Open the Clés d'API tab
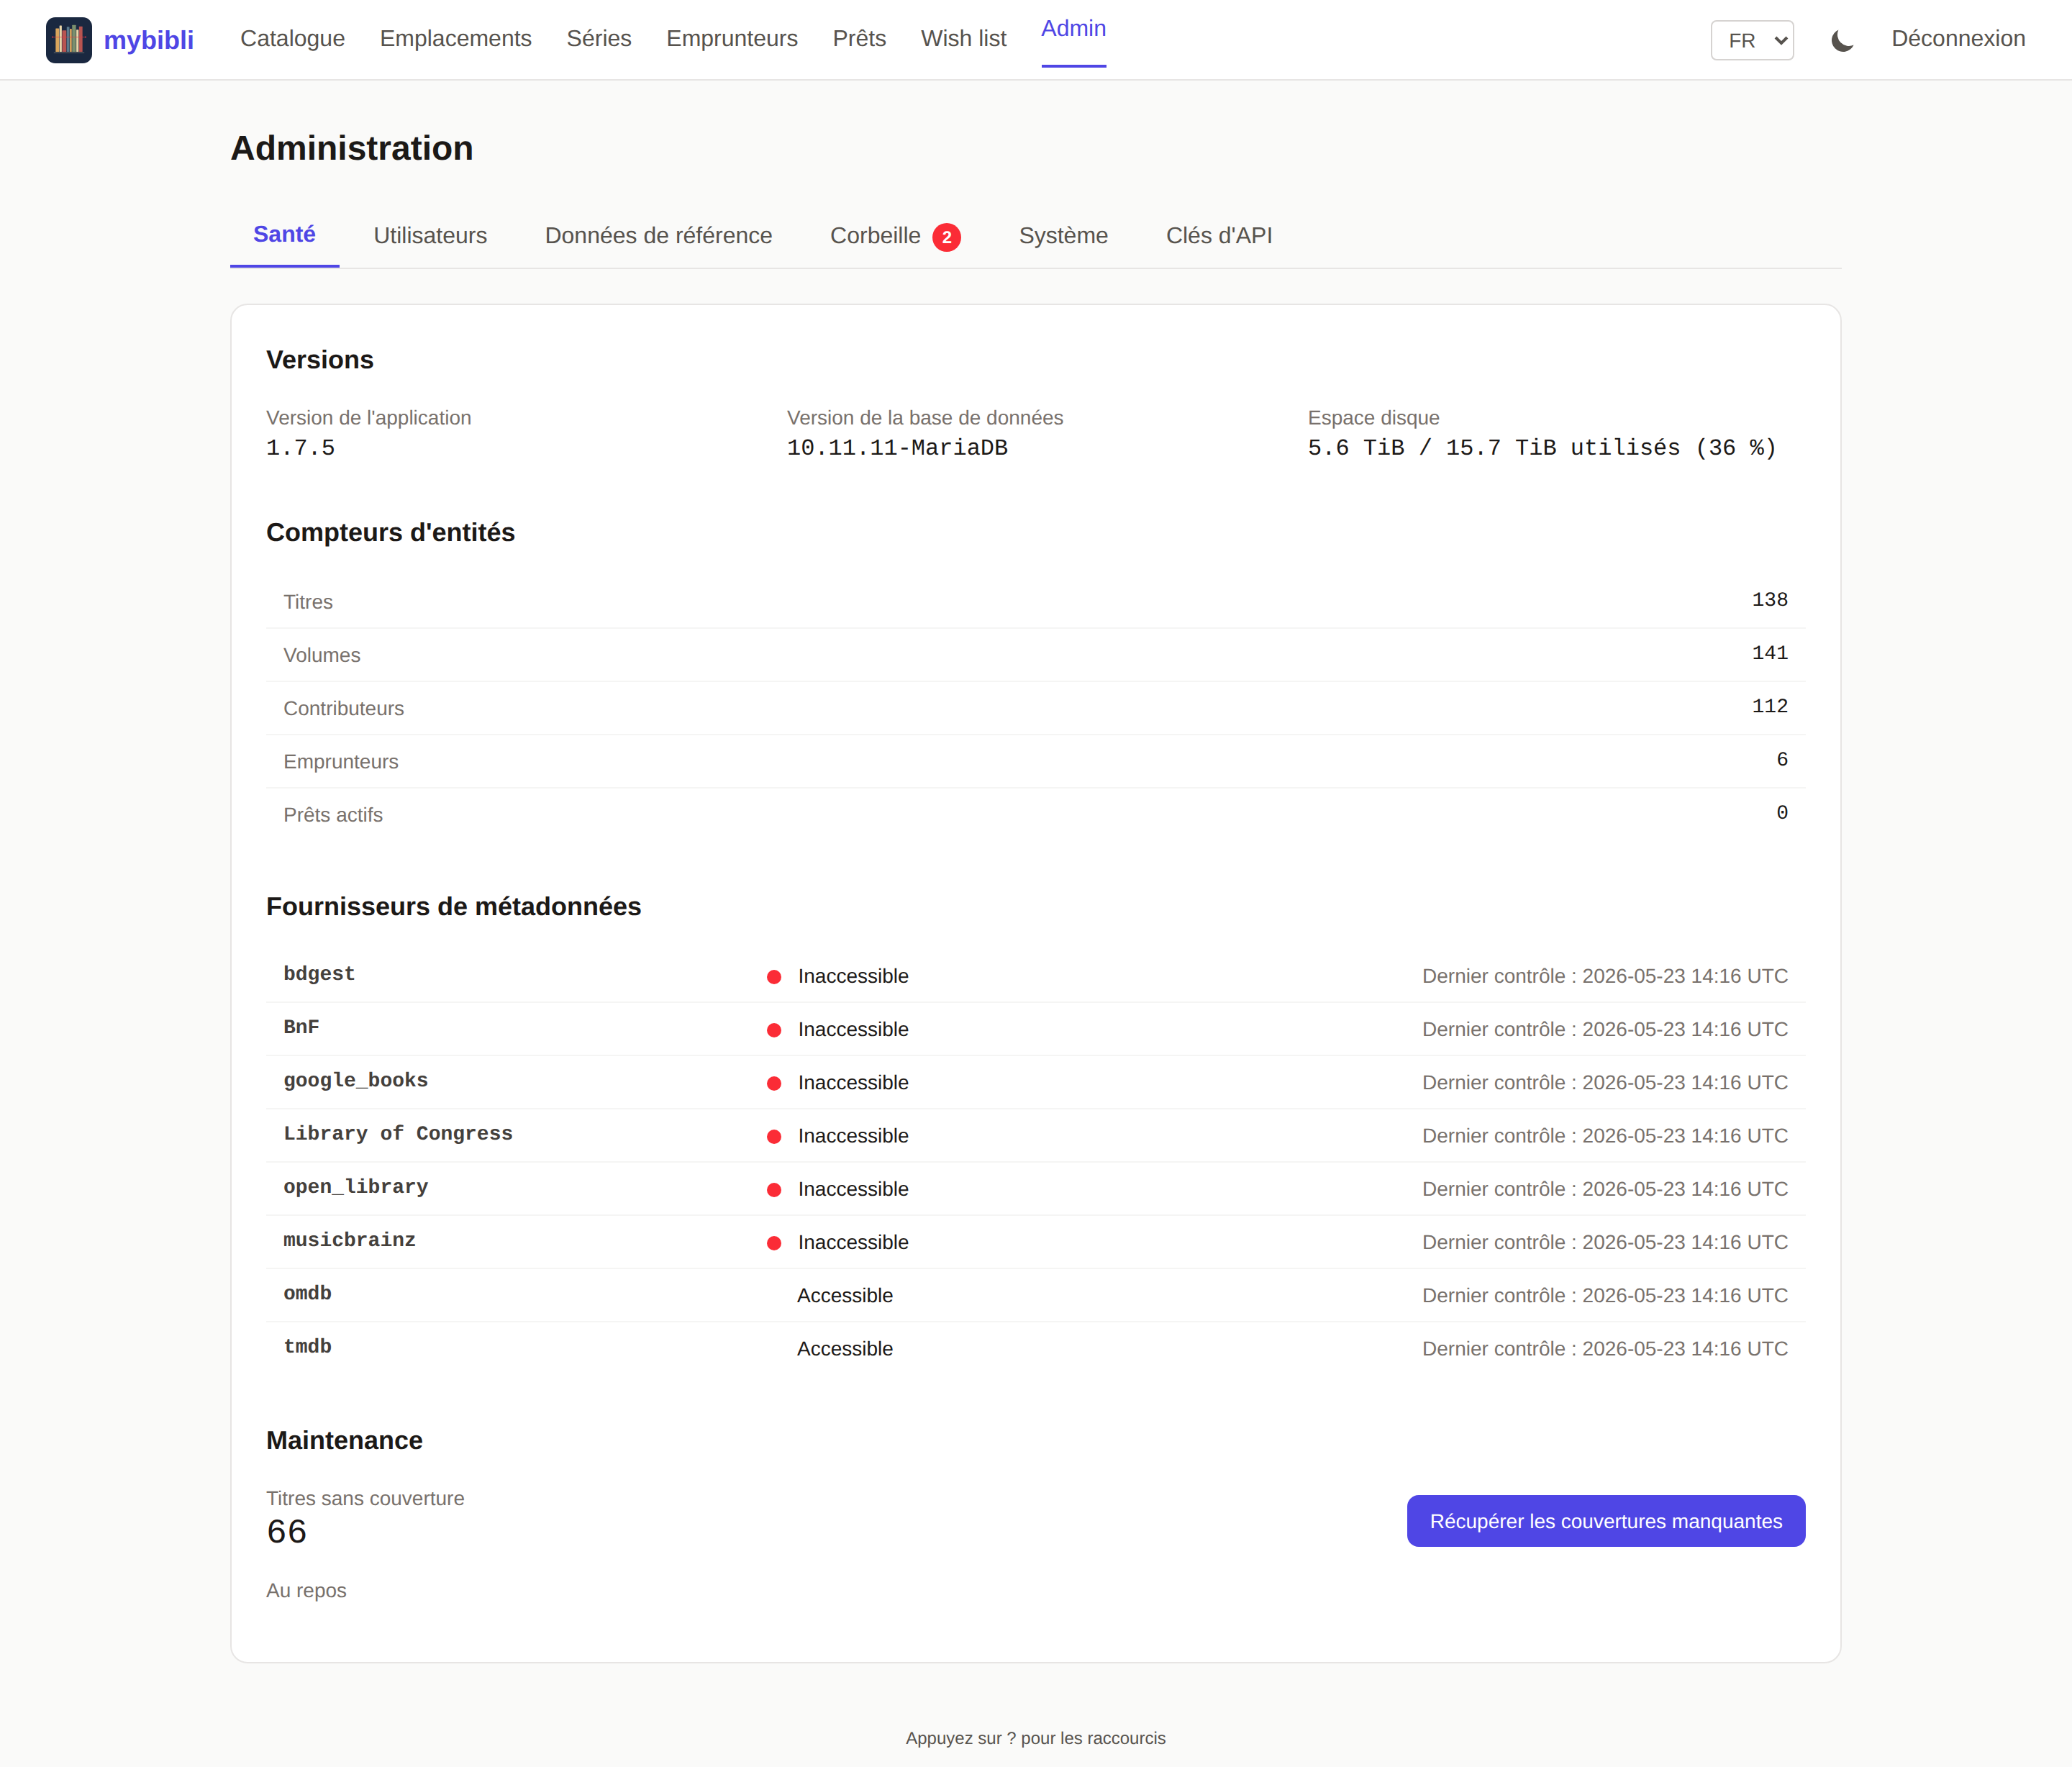The image size is (2072, 1767). point(1219,235)
